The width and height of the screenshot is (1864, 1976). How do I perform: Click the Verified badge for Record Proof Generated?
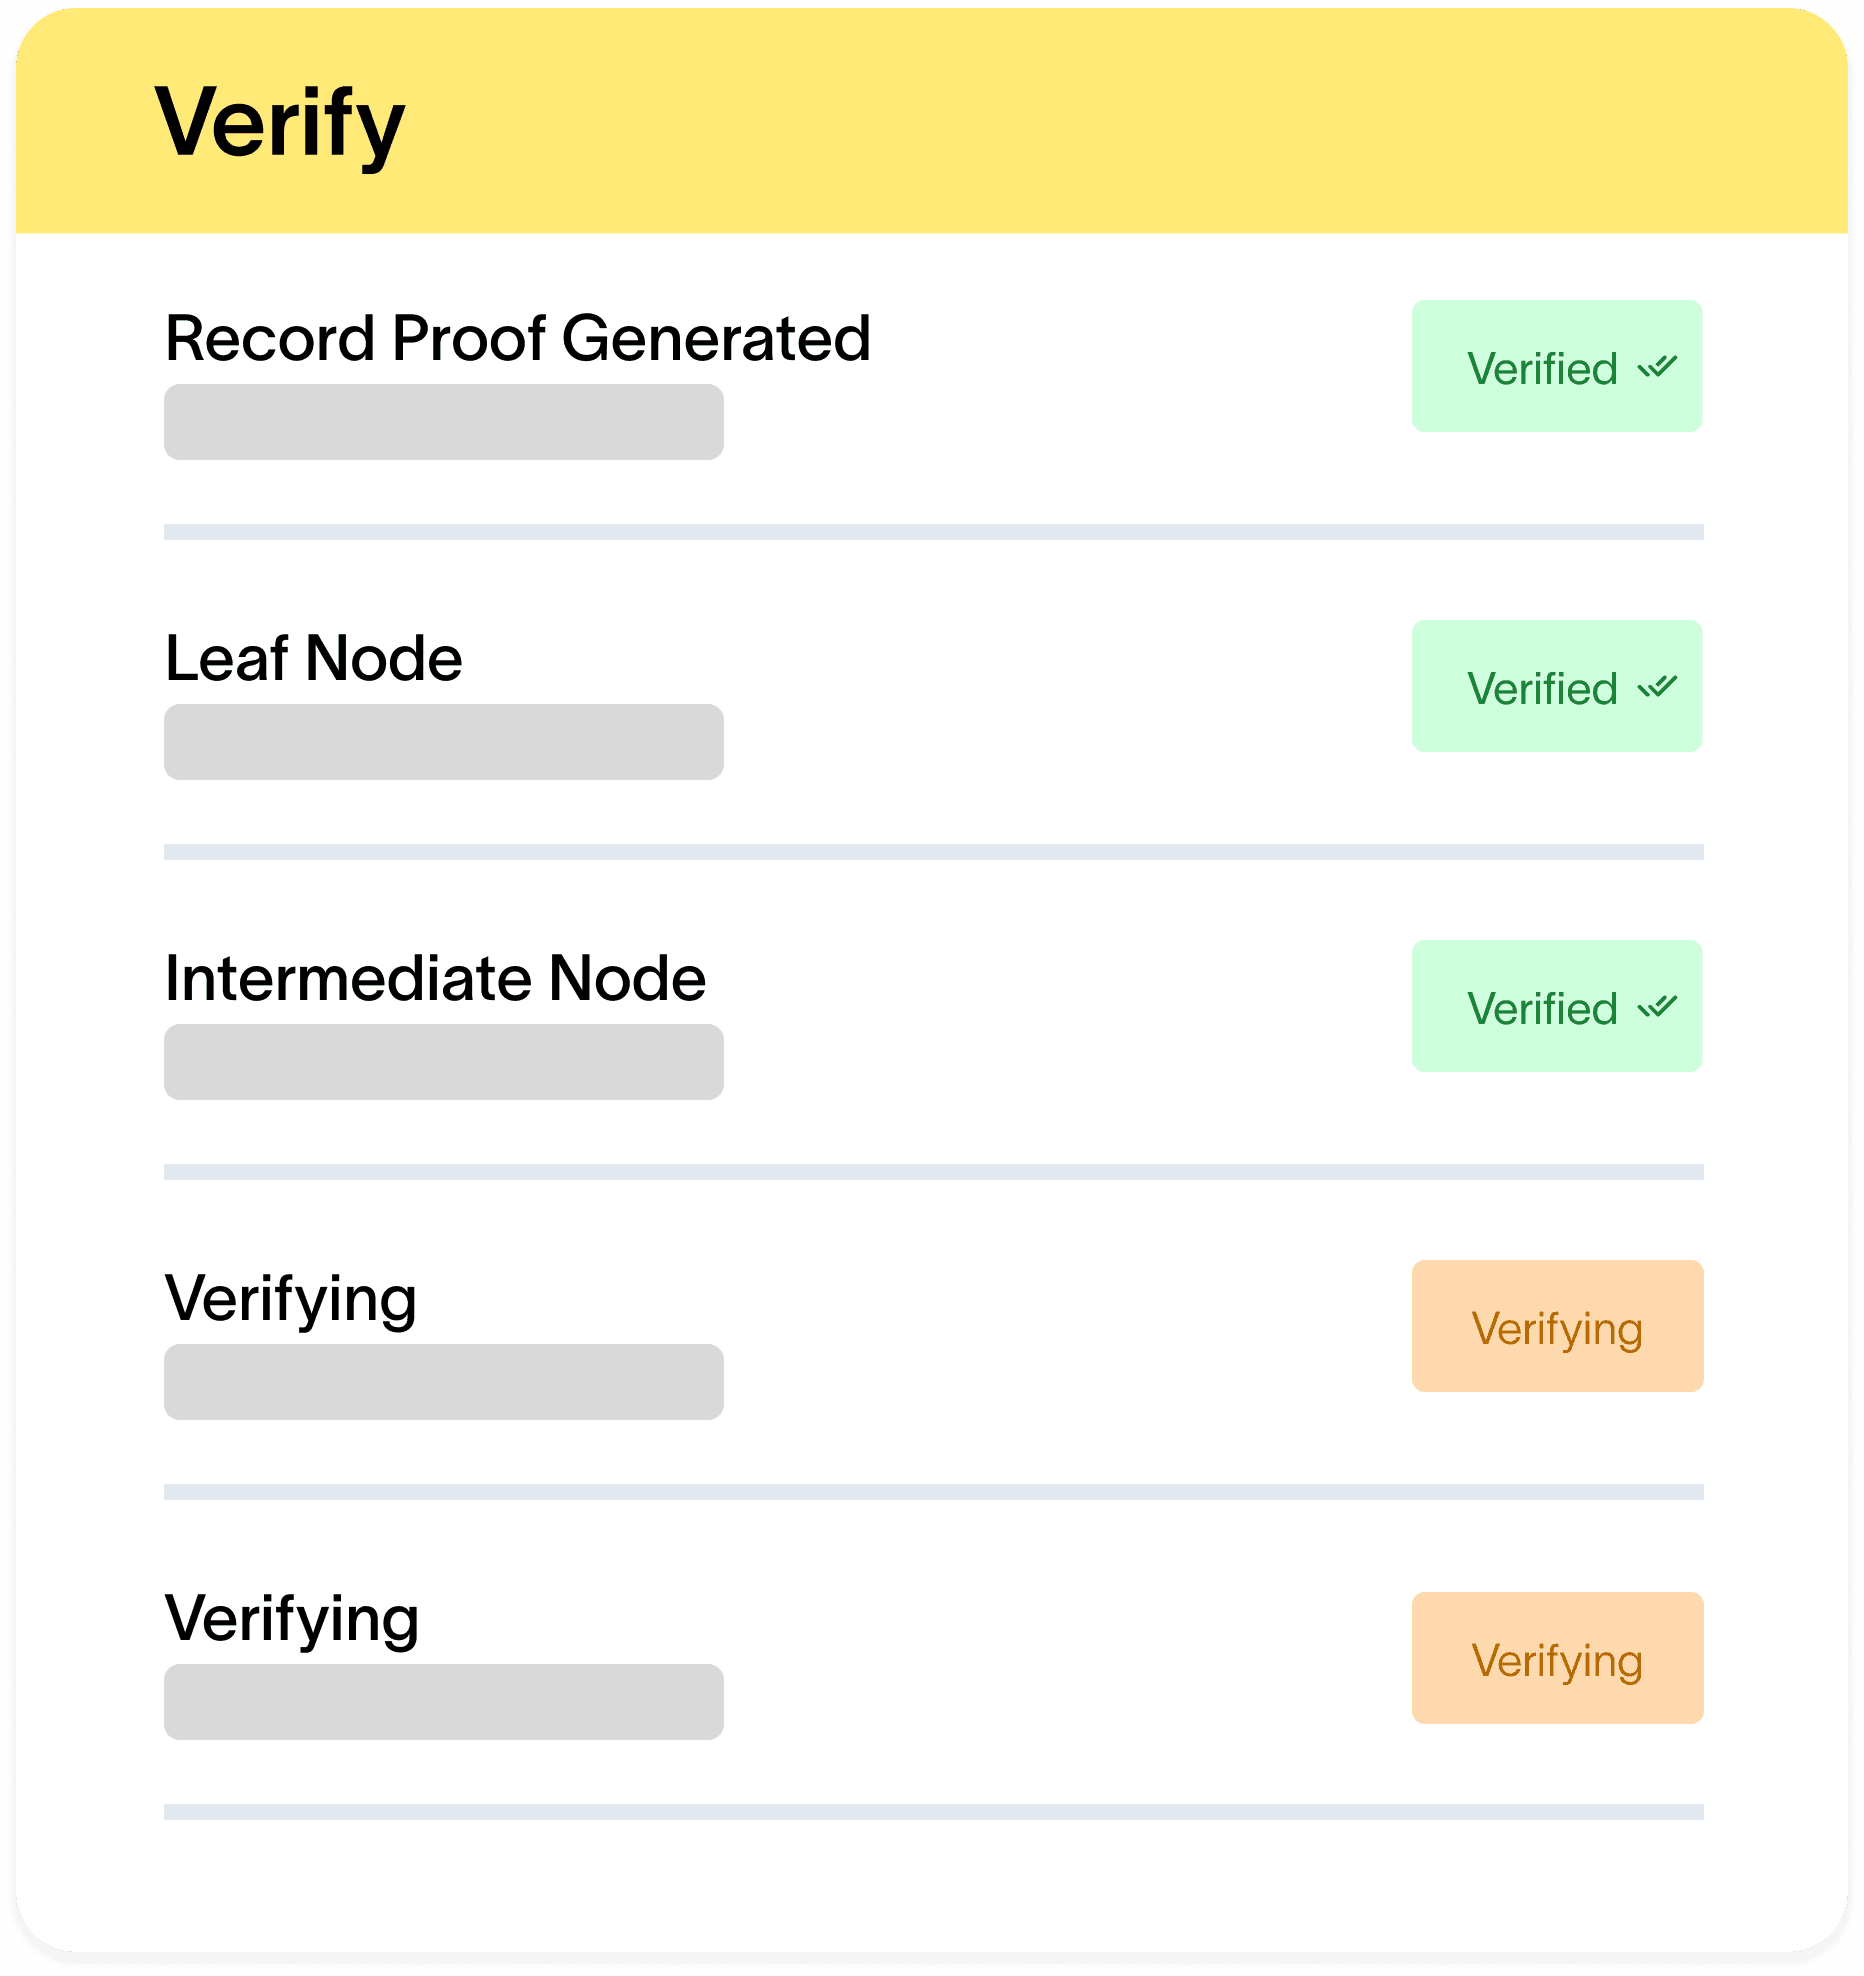(x=1556, y=366)
